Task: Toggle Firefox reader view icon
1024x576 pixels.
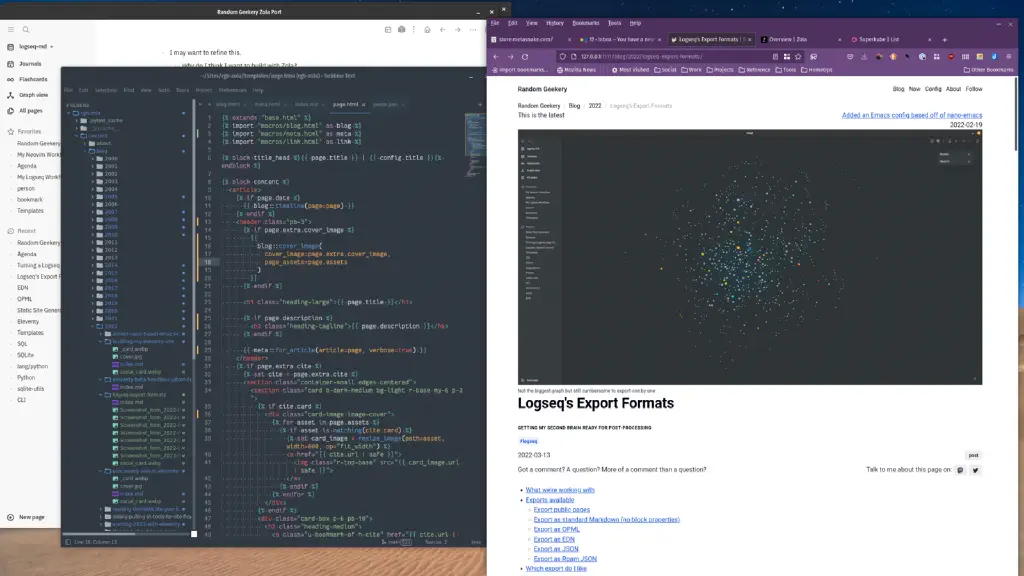Action: click(775, 57)
